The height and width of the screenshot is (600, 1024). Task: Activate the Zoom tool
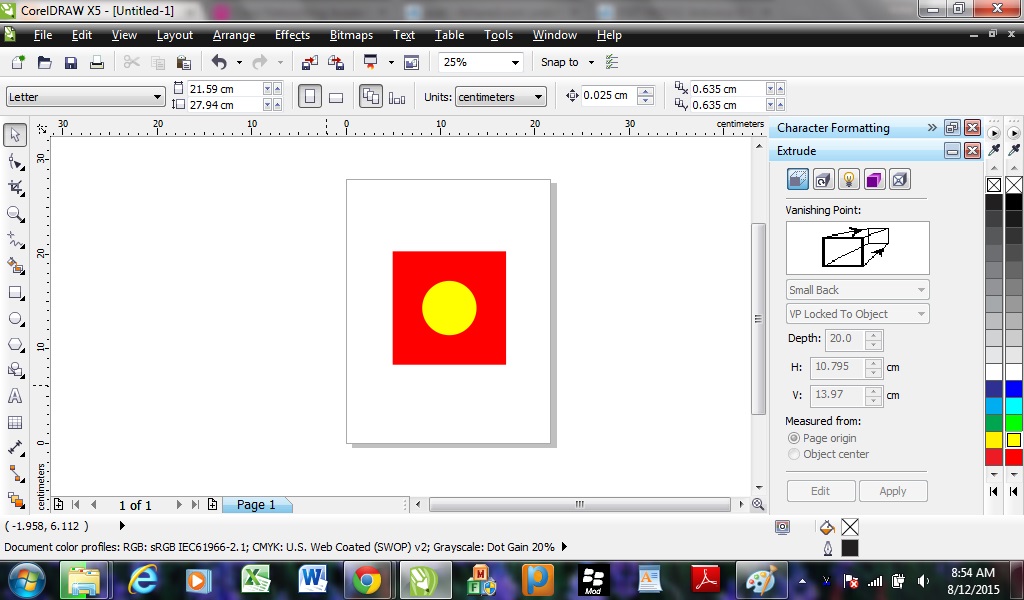coord(14,214)
